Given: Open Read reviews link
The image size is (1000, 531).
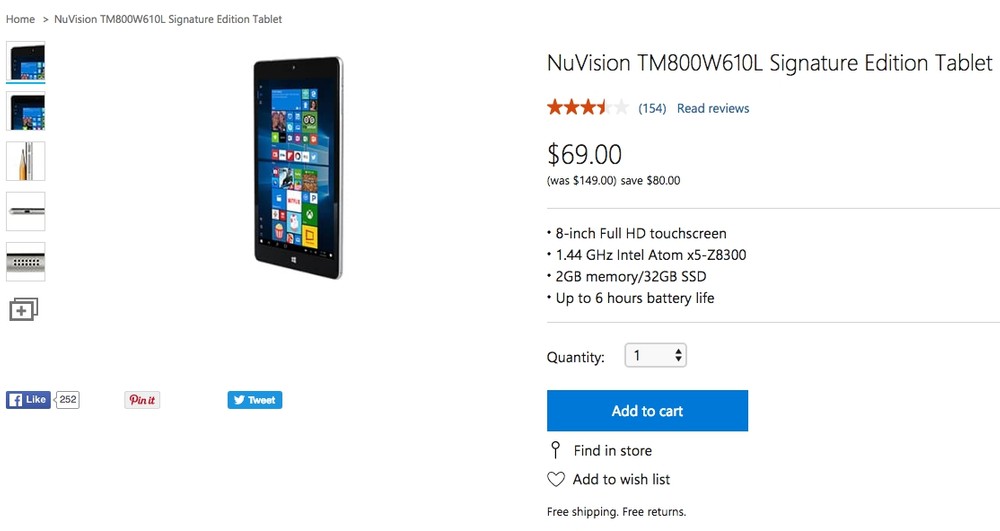Looking at the screenshot, I should [x=713, y=108].
